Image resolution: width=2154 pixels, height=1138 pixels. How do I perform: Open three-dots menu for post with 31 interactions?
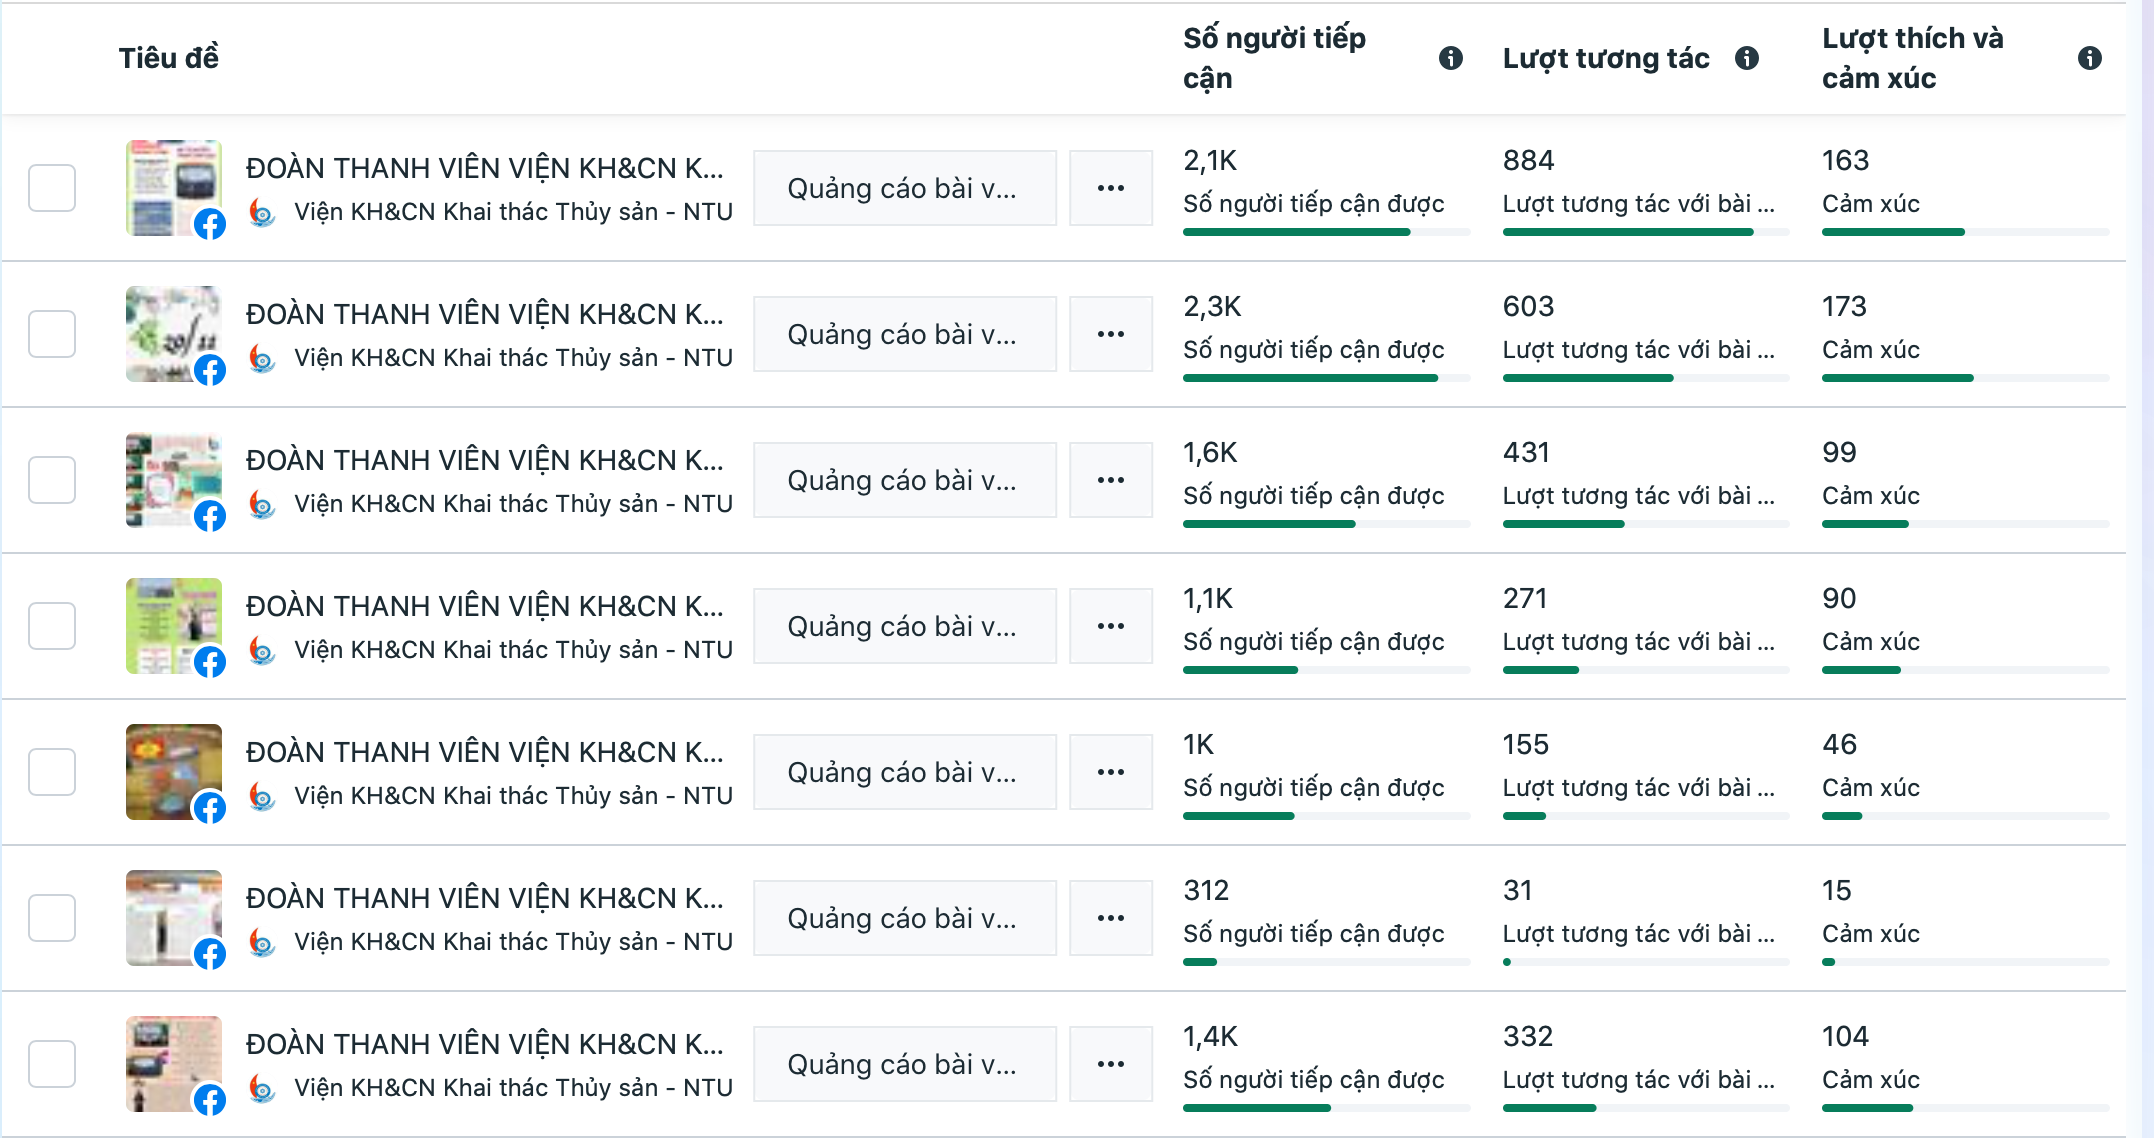tap(1110, 918)
